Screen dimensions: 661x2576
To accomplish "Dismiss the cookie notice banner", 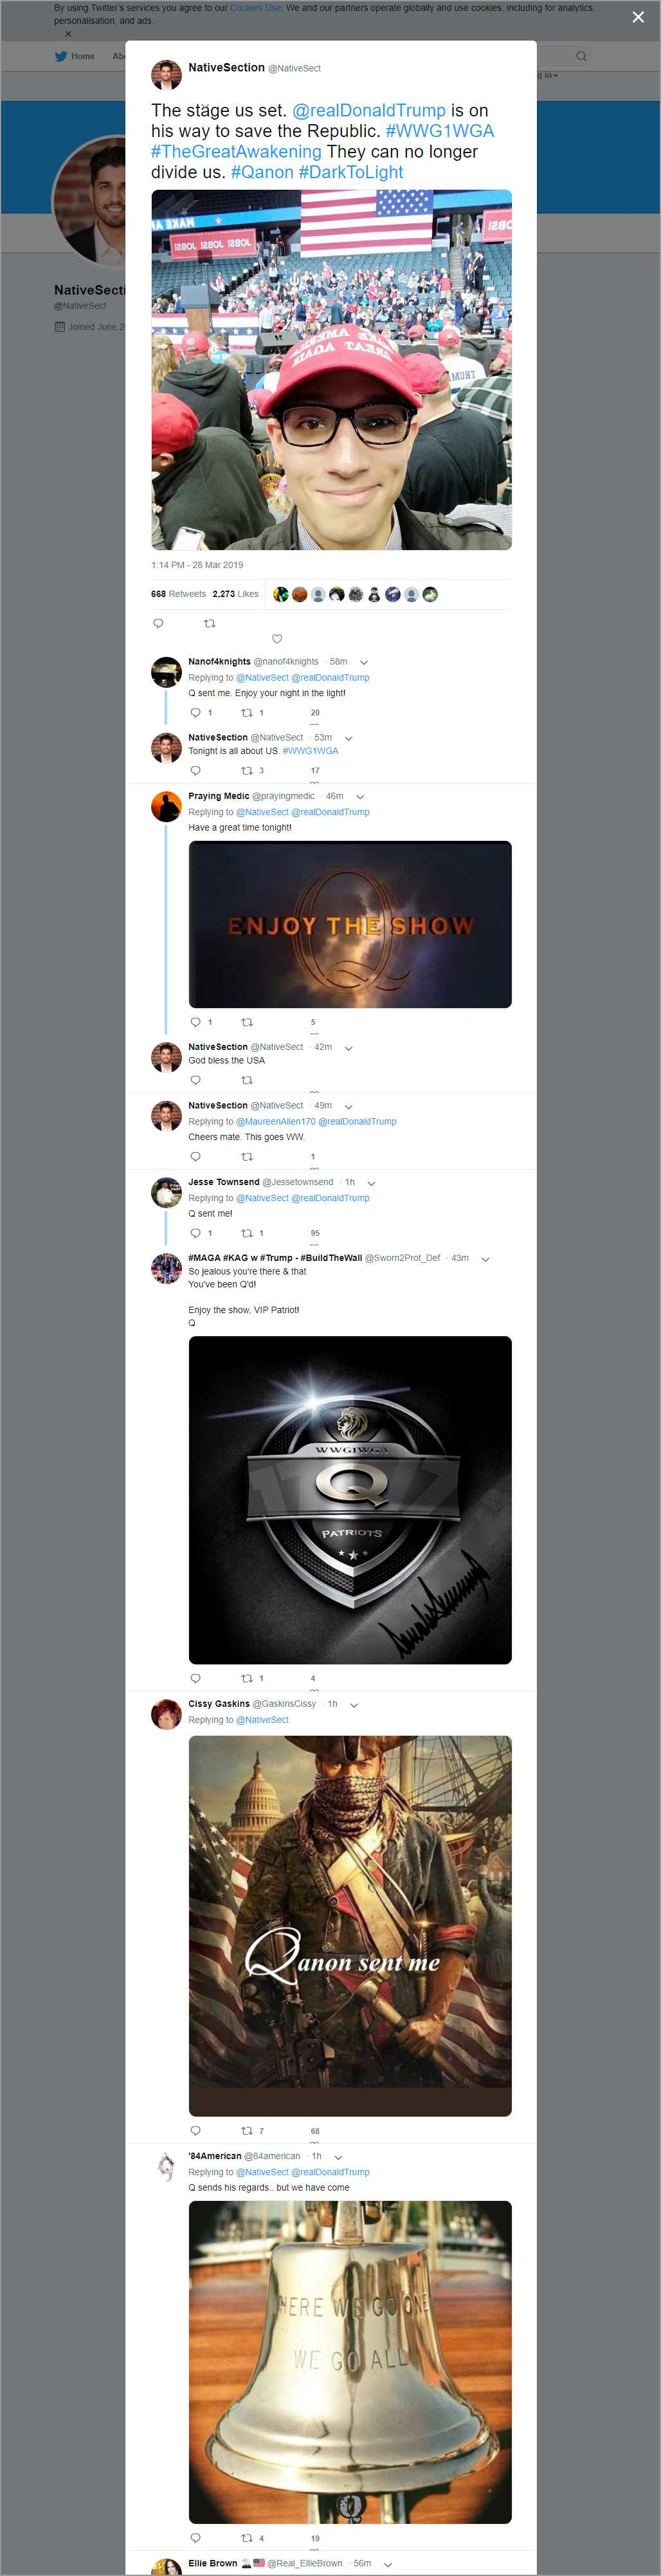I will [68, 34].
